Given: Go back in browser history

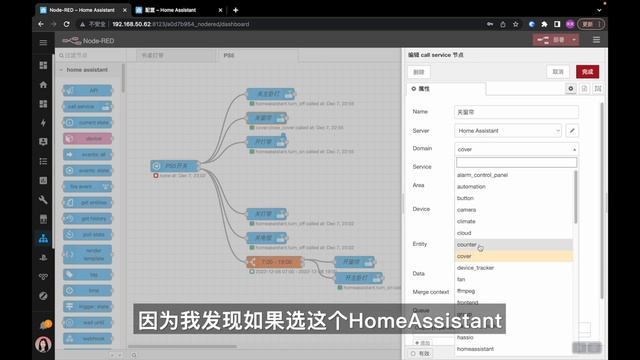Looking at the screenshot, I should coord(41,24).
